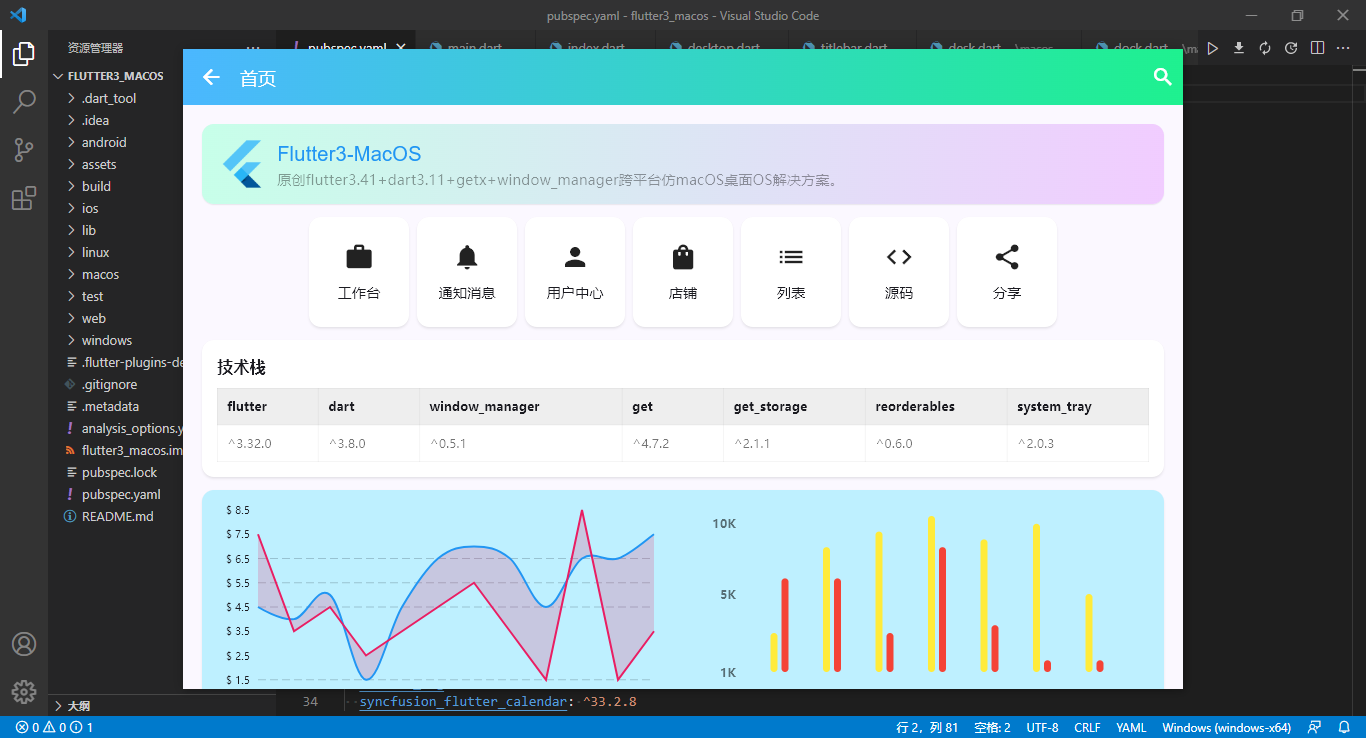Viewport: 1366px width, 738px height.
Task: Click the back arrow beside 首页
Action: point(211,77)
